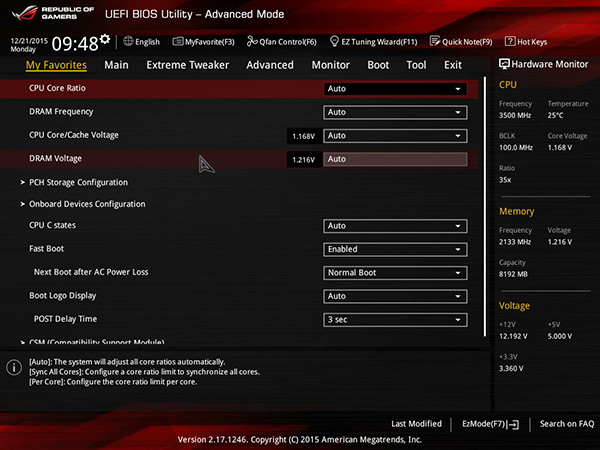The height and width of the screenshot is (450, 600).
Task: Open the DRAM Frequency dropdown
Action: point(395,112)
